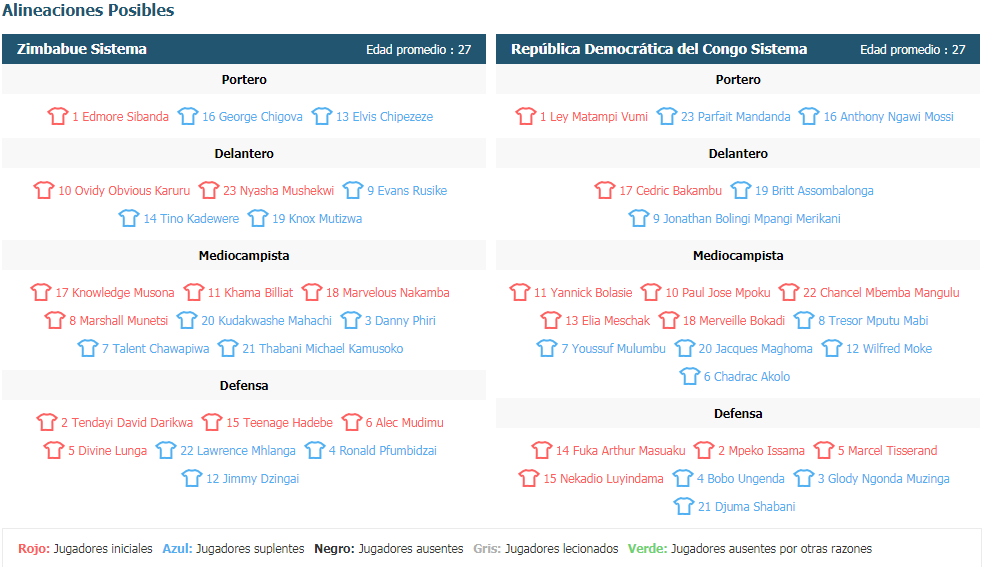Click the Rojo: Jugadores iniciales legend

click(85, 549)
